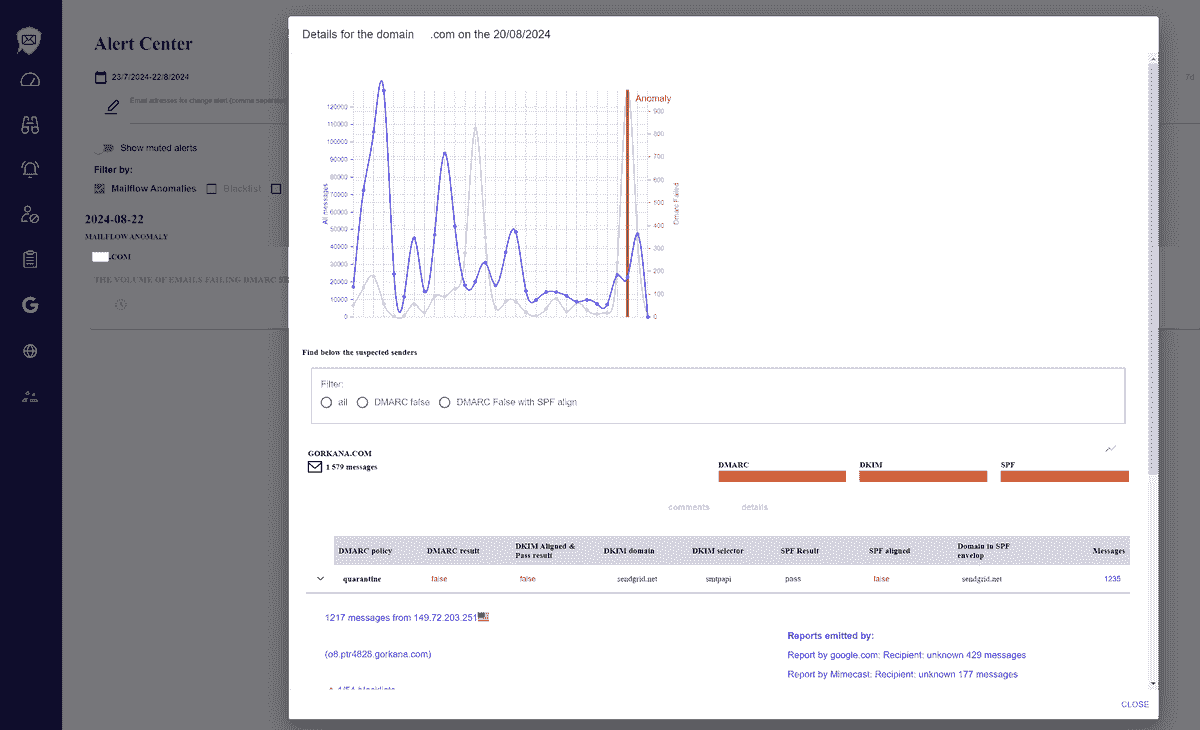Click the 'DKIM selector' column header
Viewport: 1200px width, 730px height.
tap(720, 551)
